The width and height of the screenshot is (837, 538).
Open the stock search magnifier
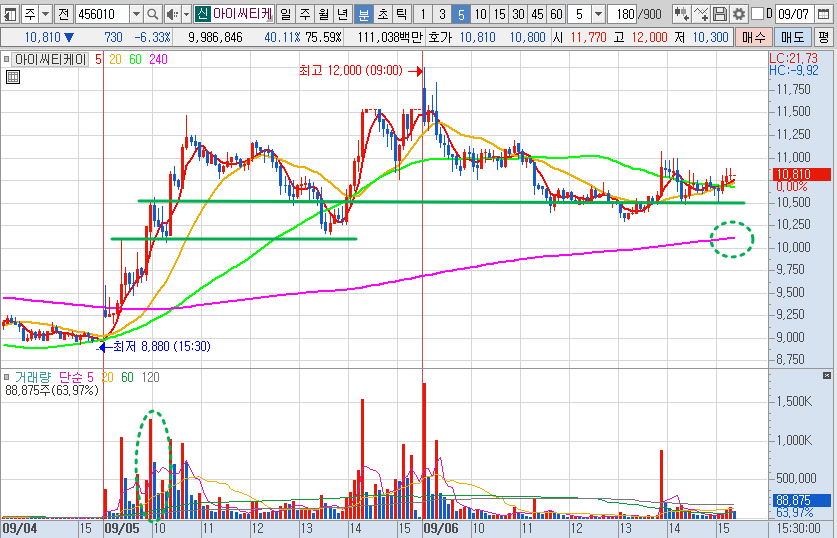[153, 14]
